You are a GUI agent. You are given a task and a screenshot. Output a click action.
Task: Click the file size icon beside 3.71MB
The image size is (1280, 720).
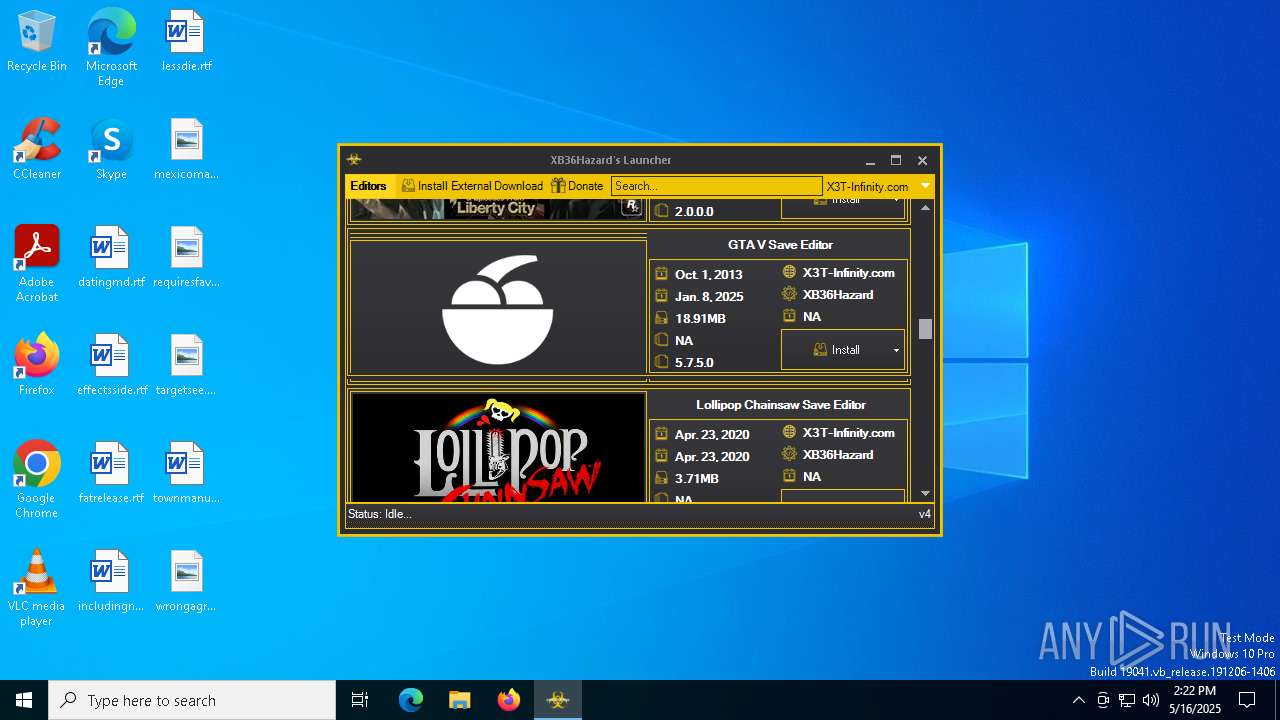pyautogui.click(x=661, y=478)
